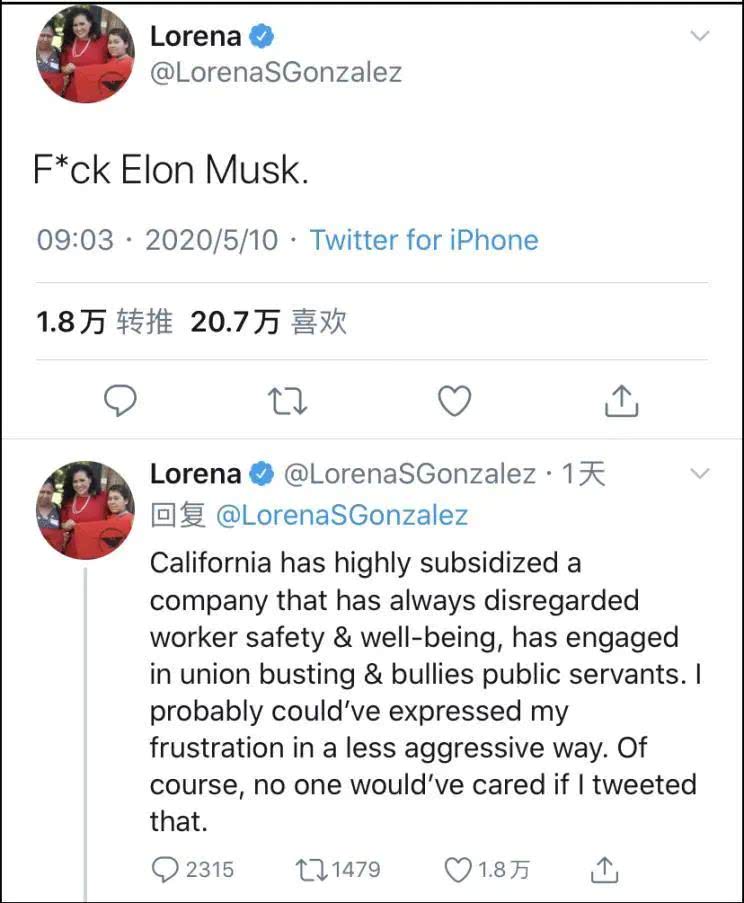
Task: Visit @LorenaSGonzalez mention in the reply
Action: [342, 515]
